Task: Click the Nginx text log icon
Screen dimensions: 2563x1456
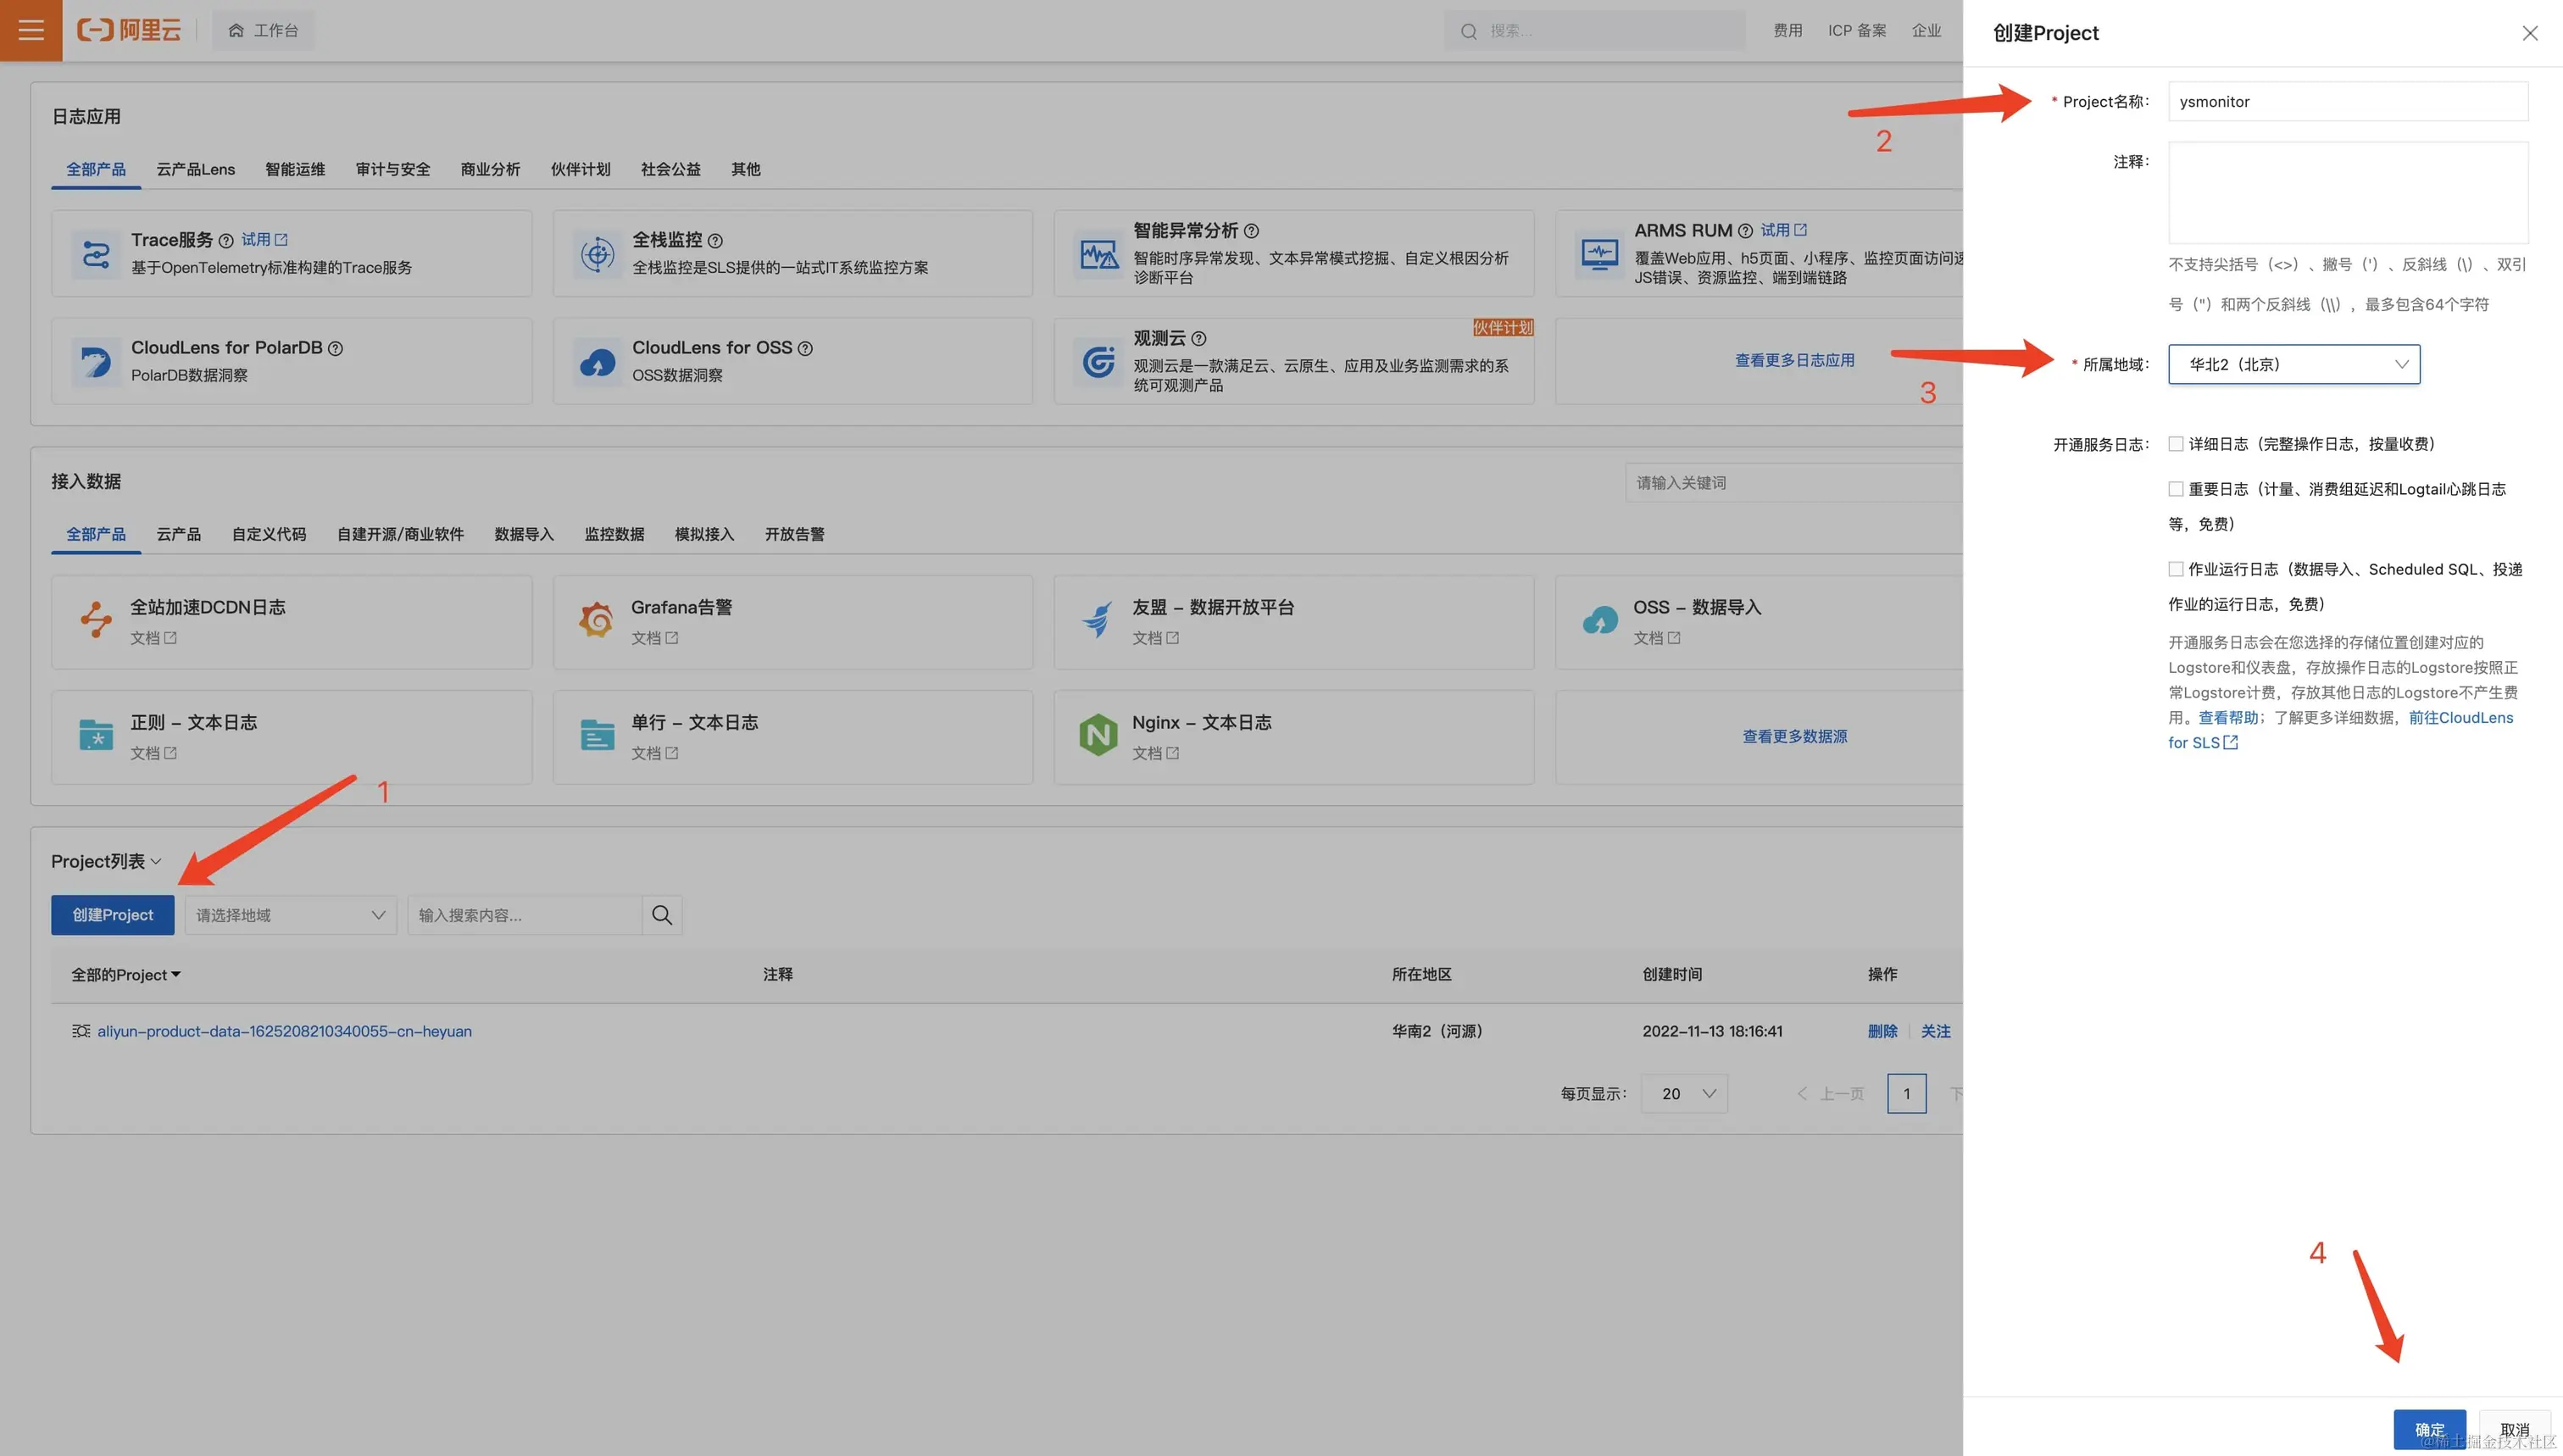Action: 1097,736
